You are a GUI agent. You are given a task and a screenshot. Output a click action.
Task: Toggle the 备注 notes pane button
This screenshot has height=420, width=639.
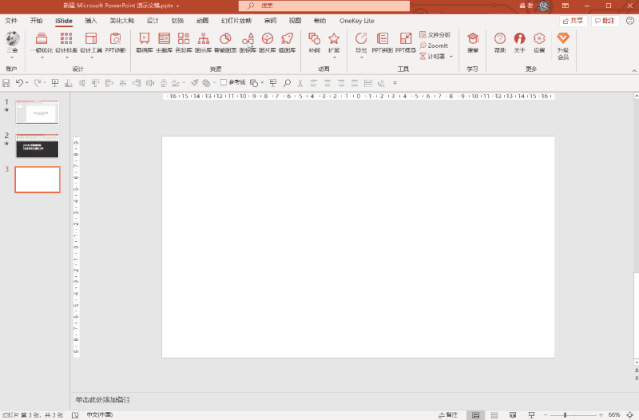click(x=448, y=415)
